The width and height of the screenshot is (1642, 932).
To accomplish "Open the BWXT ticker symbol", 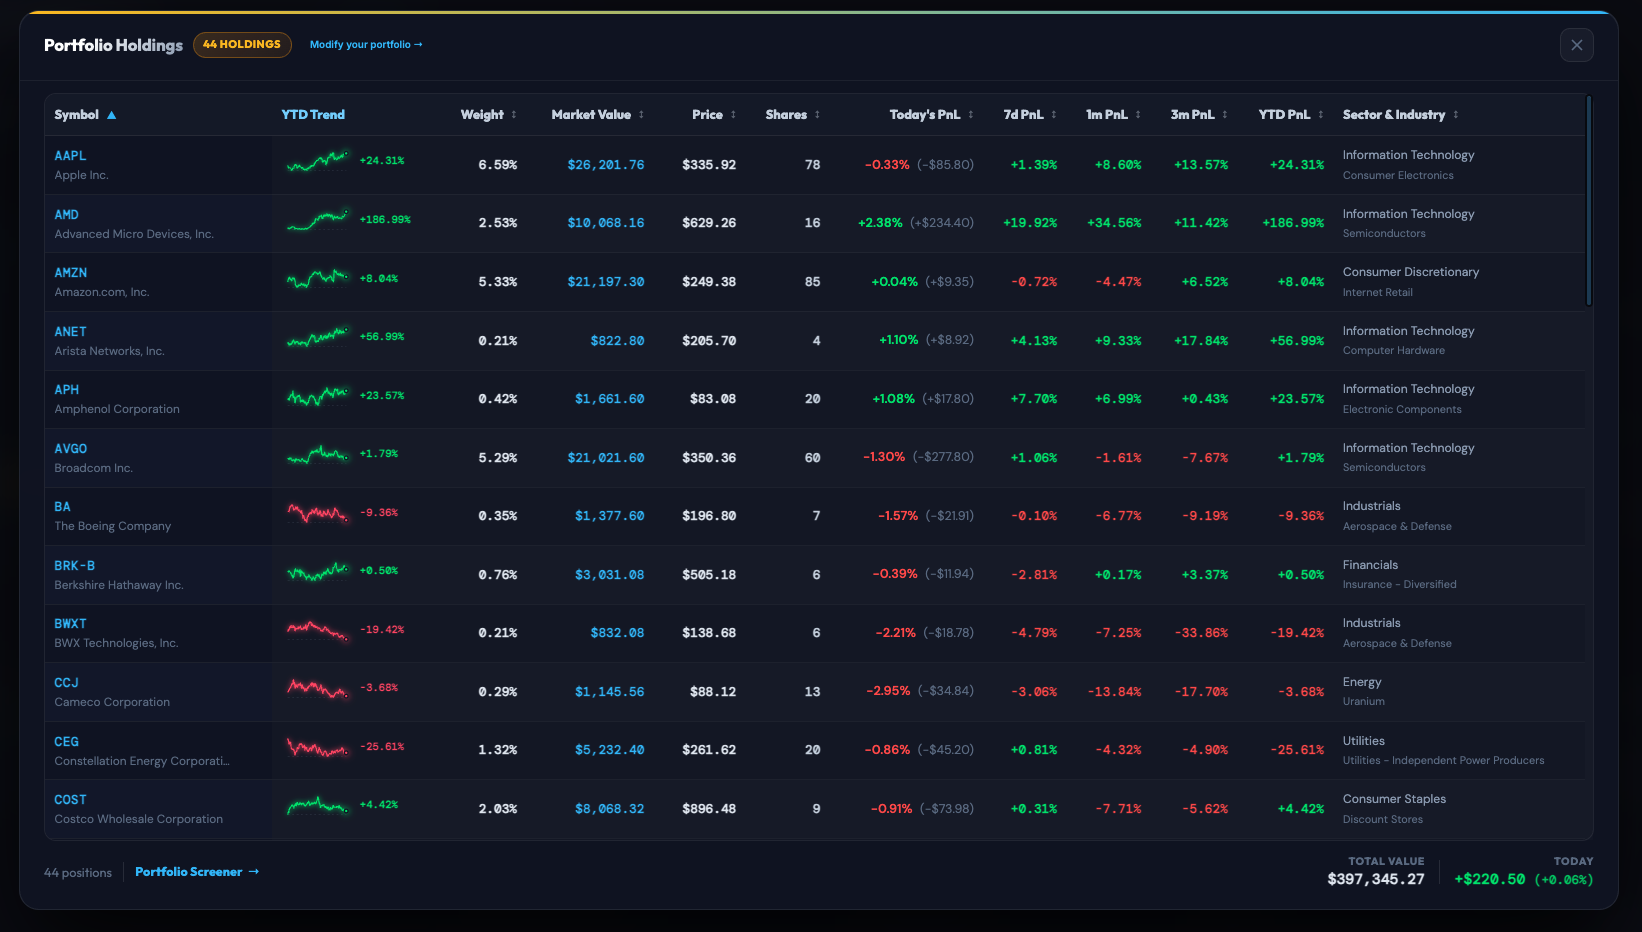I will click(71, 624).
